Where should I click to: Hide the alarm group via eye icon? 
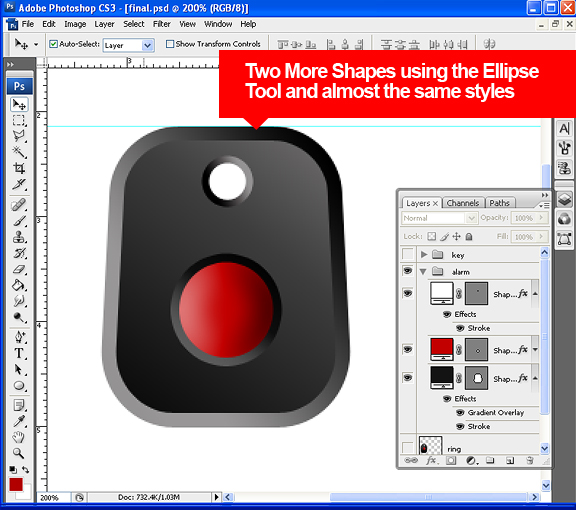tap(408, 271)
